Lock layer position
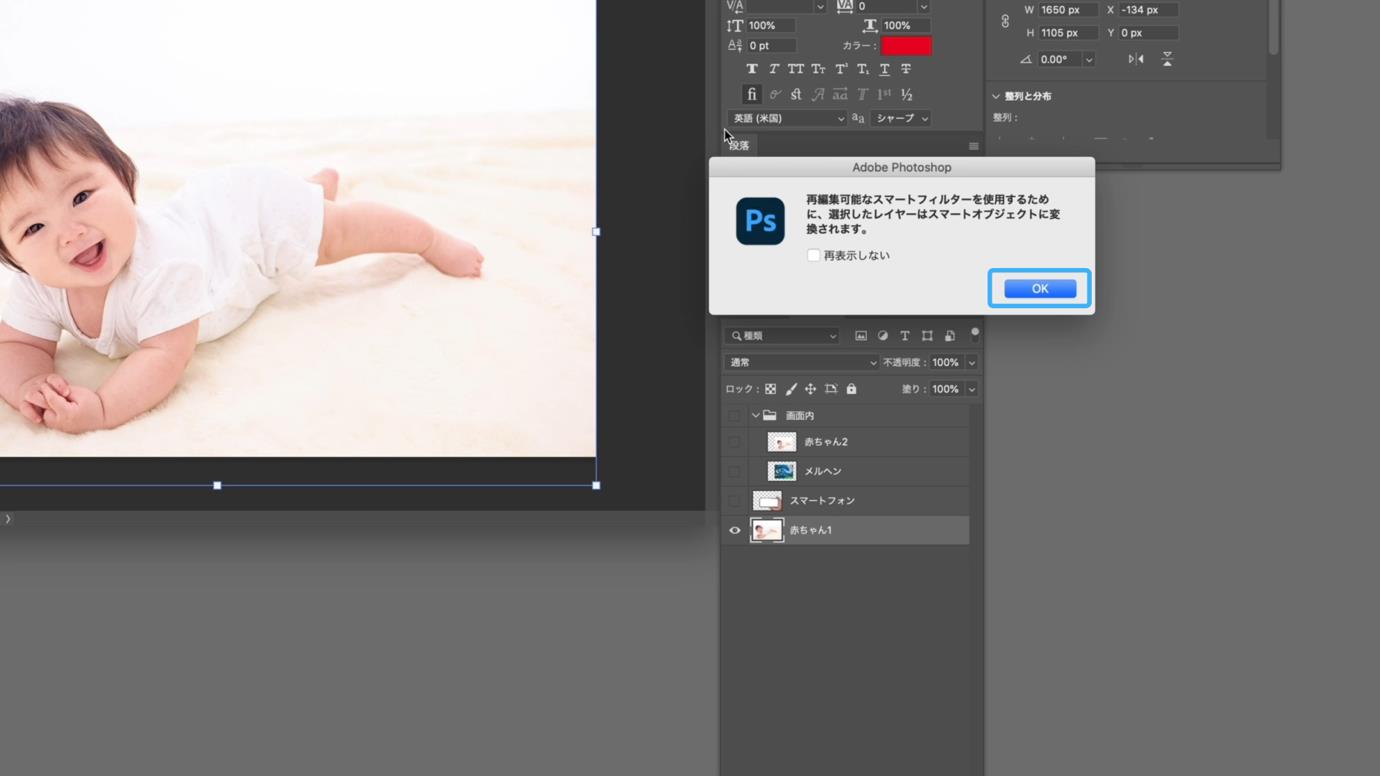 coord(811,389)
